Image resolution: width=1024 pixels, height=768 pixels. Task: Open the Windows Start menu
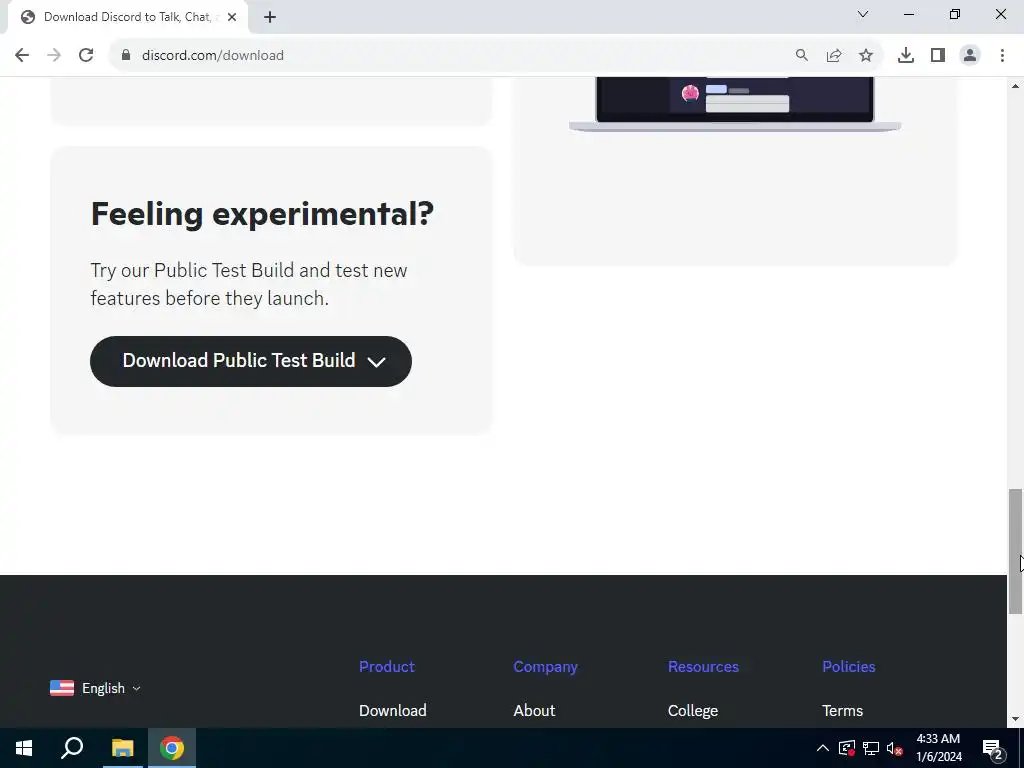24,748
